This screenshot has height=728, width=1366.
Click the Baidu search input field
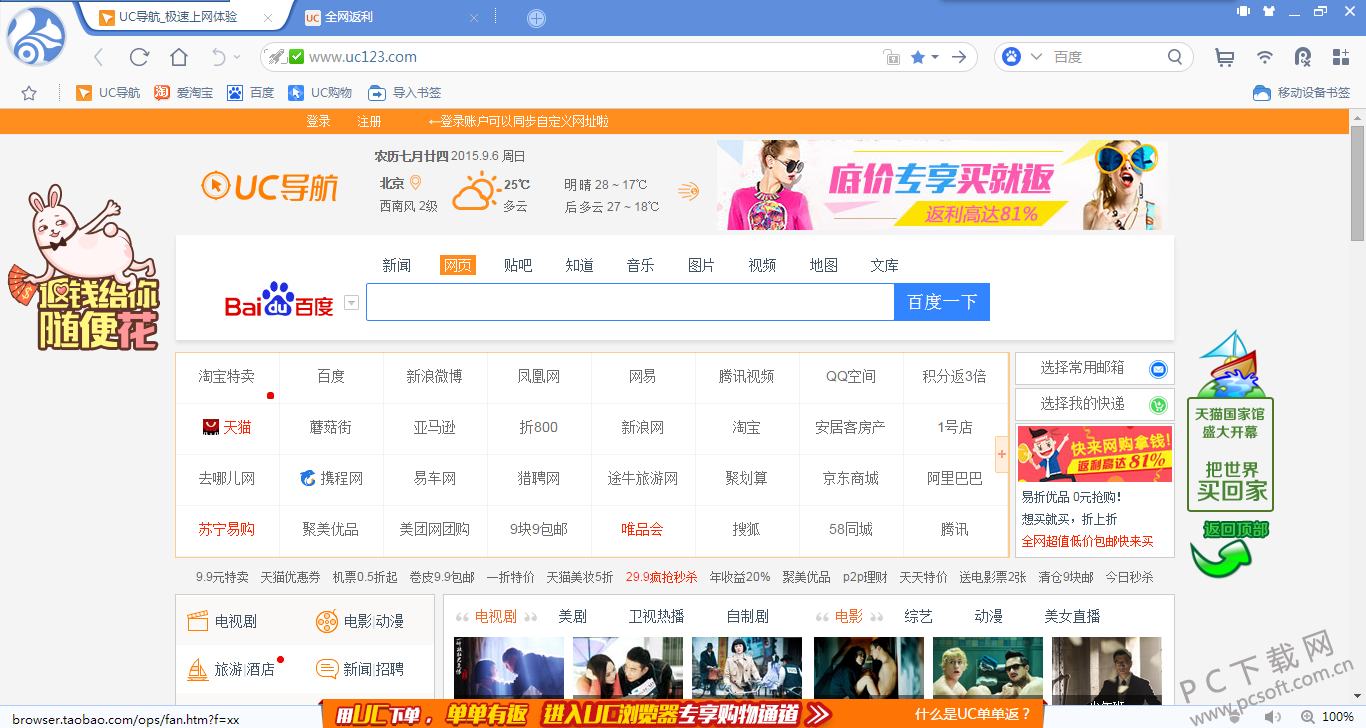pyautogui.click(x=629, y=302)
